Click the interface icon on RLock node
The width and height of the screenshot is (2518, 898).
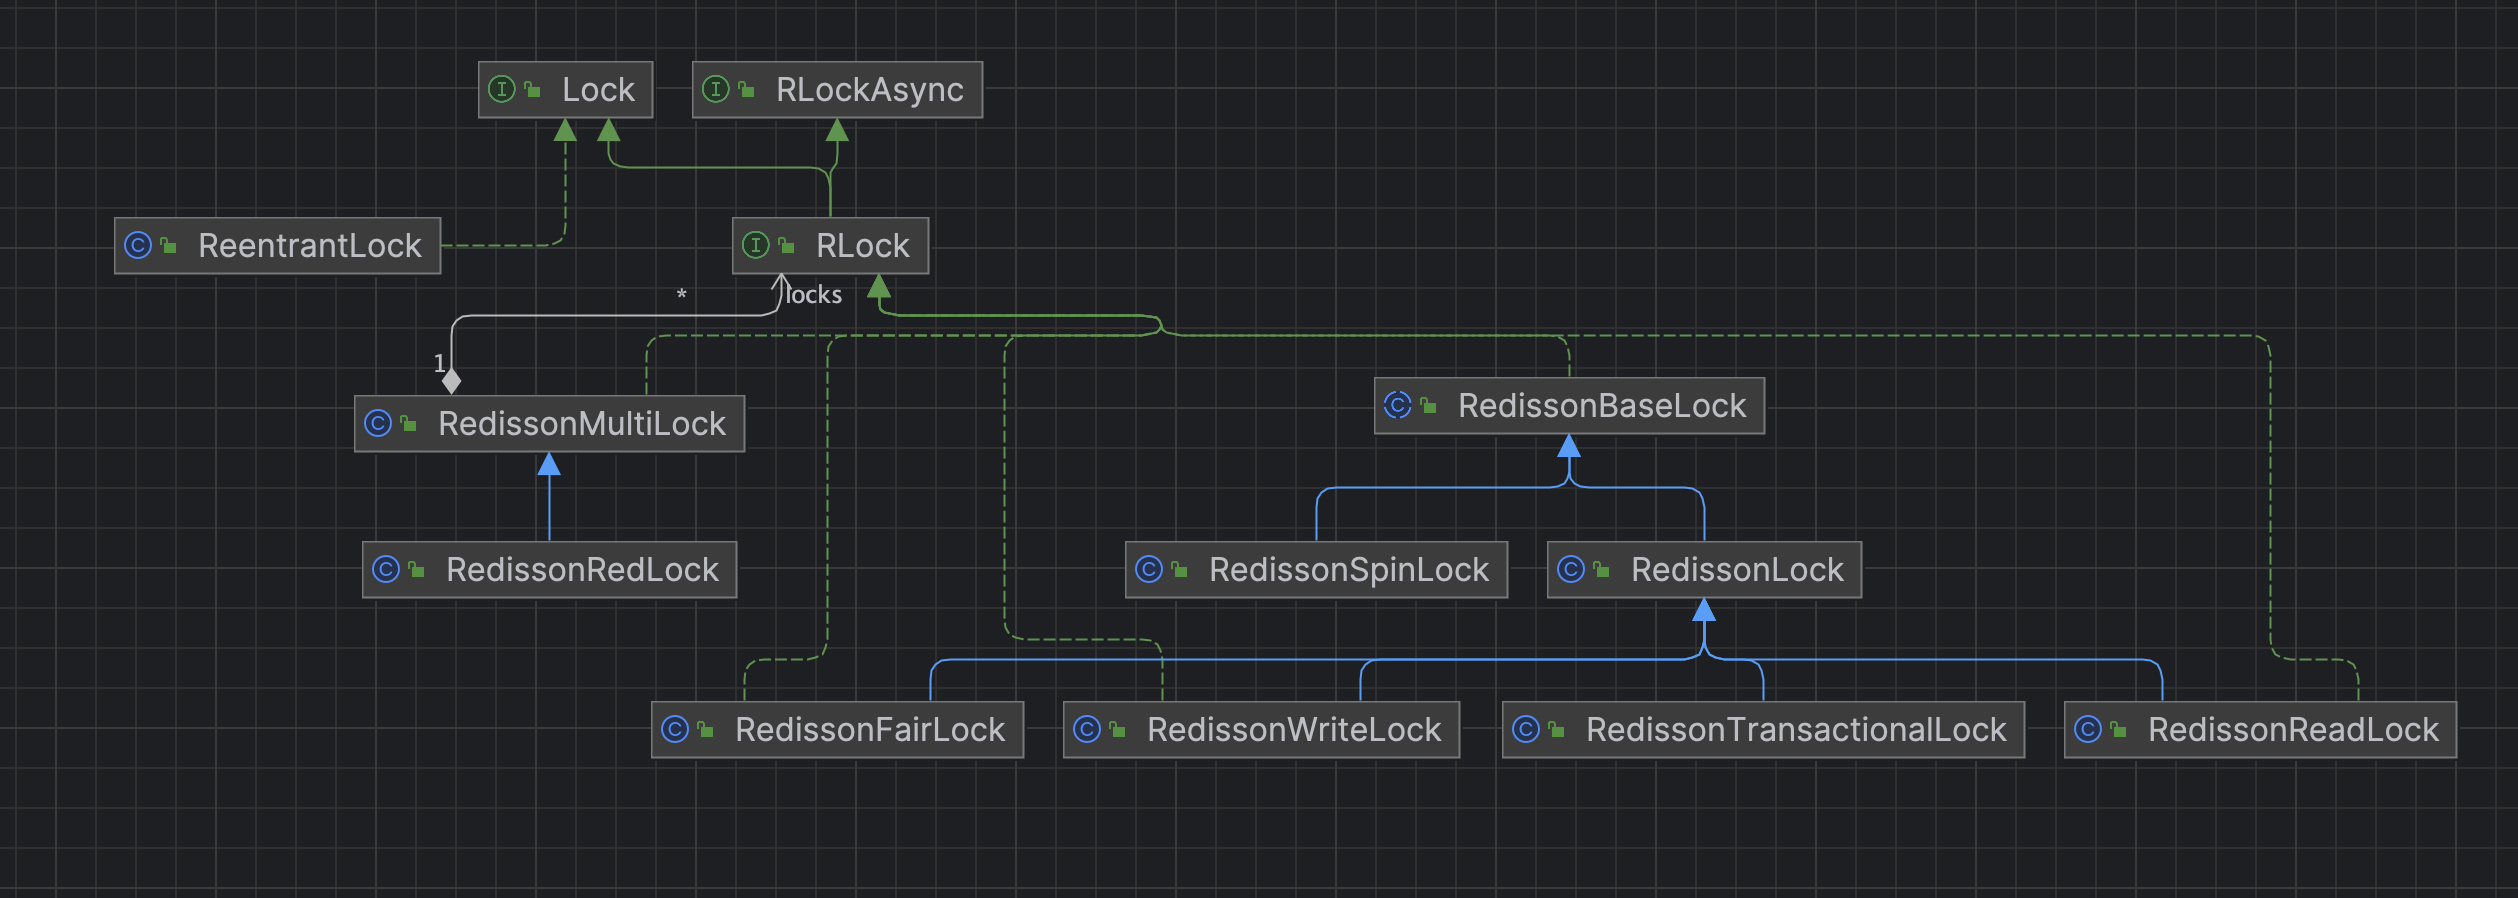tap(756, 246)
